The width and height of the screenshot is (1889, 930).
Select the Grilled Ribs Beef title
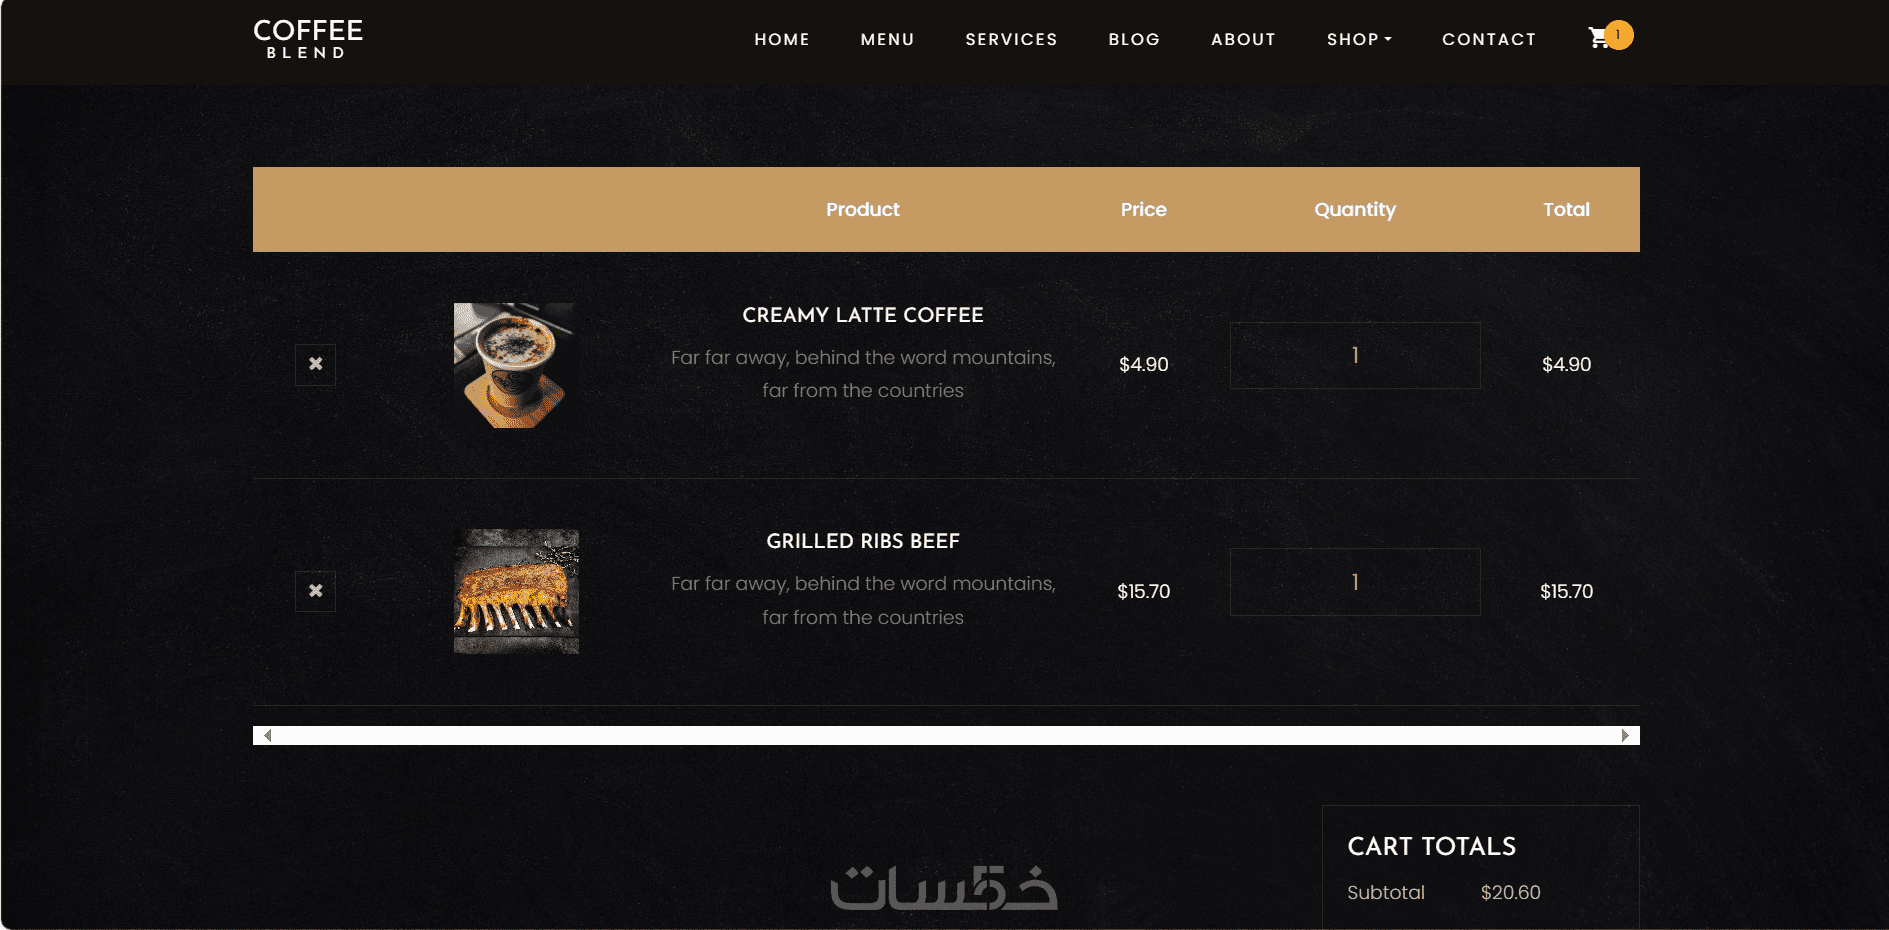pyautogui.click(x=863, y=541)
